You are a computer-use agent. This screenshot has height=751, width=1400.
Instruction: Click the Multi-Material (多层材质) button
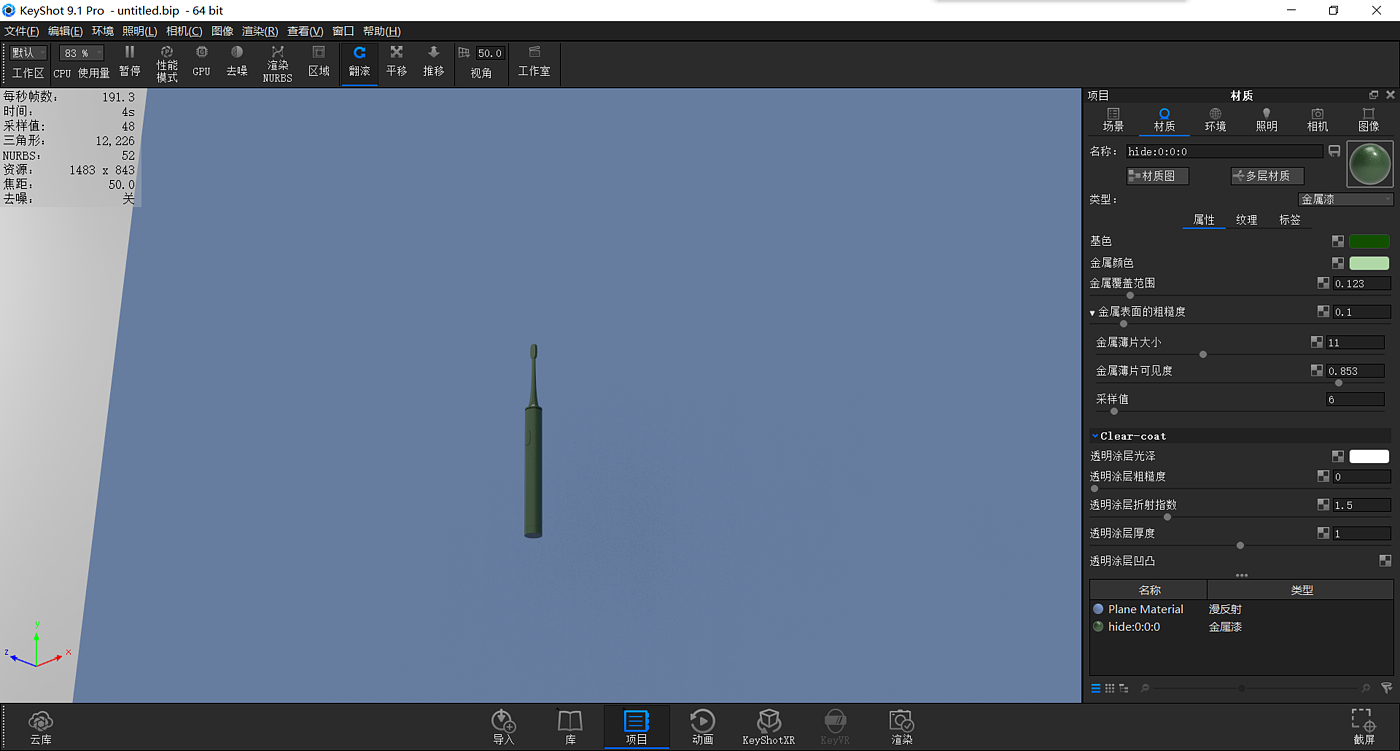point(1267,176)
